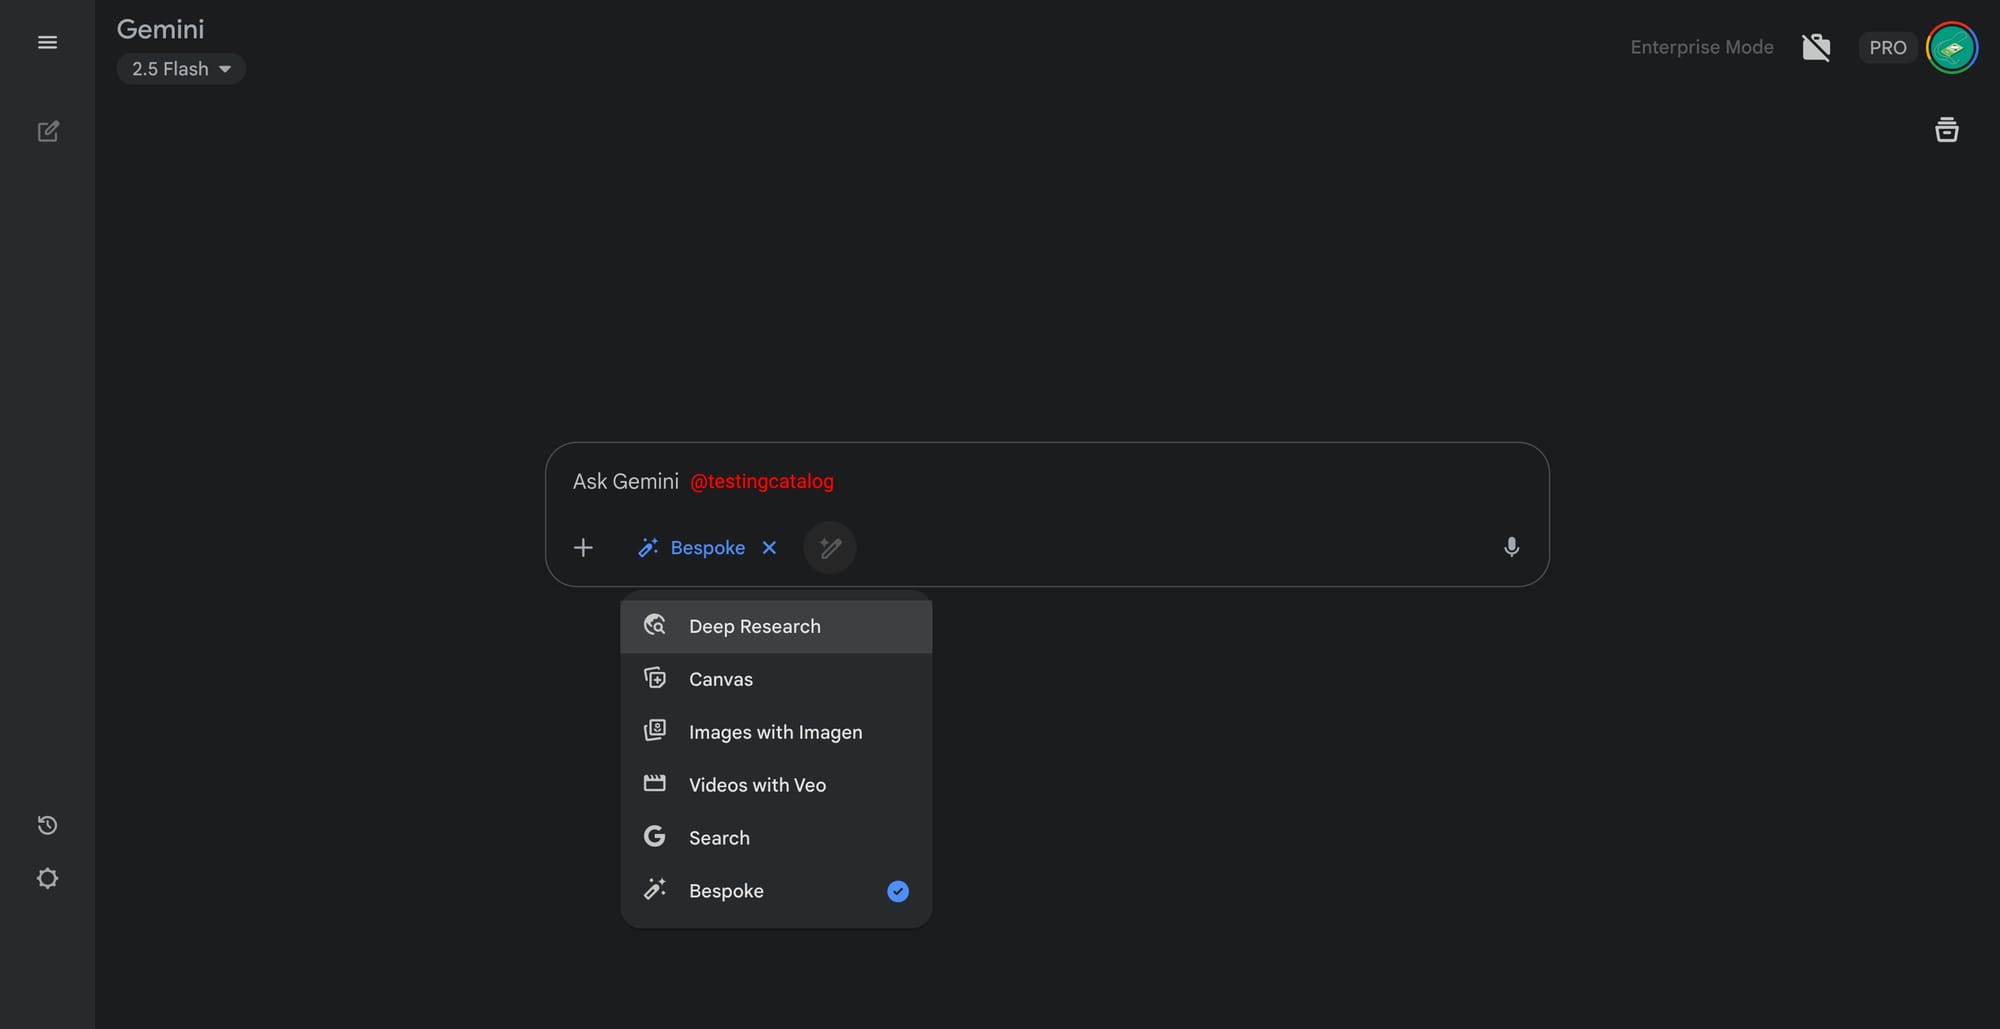Choose Videos with Veo menu item

click(x=776, y=785)
